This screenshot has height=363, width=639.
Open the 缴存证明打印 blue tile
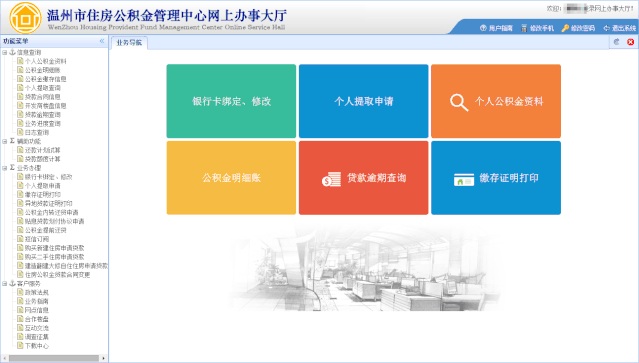(x=496, y=178)
